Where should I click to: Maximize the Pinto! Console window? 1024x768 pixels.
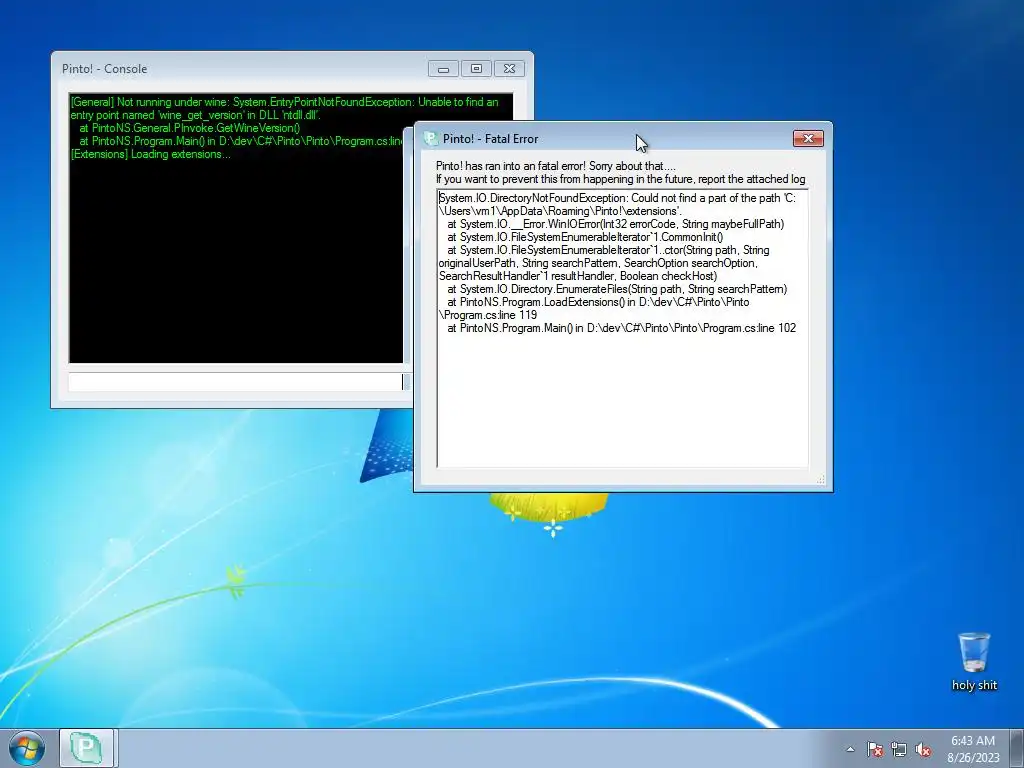(476, 69)
